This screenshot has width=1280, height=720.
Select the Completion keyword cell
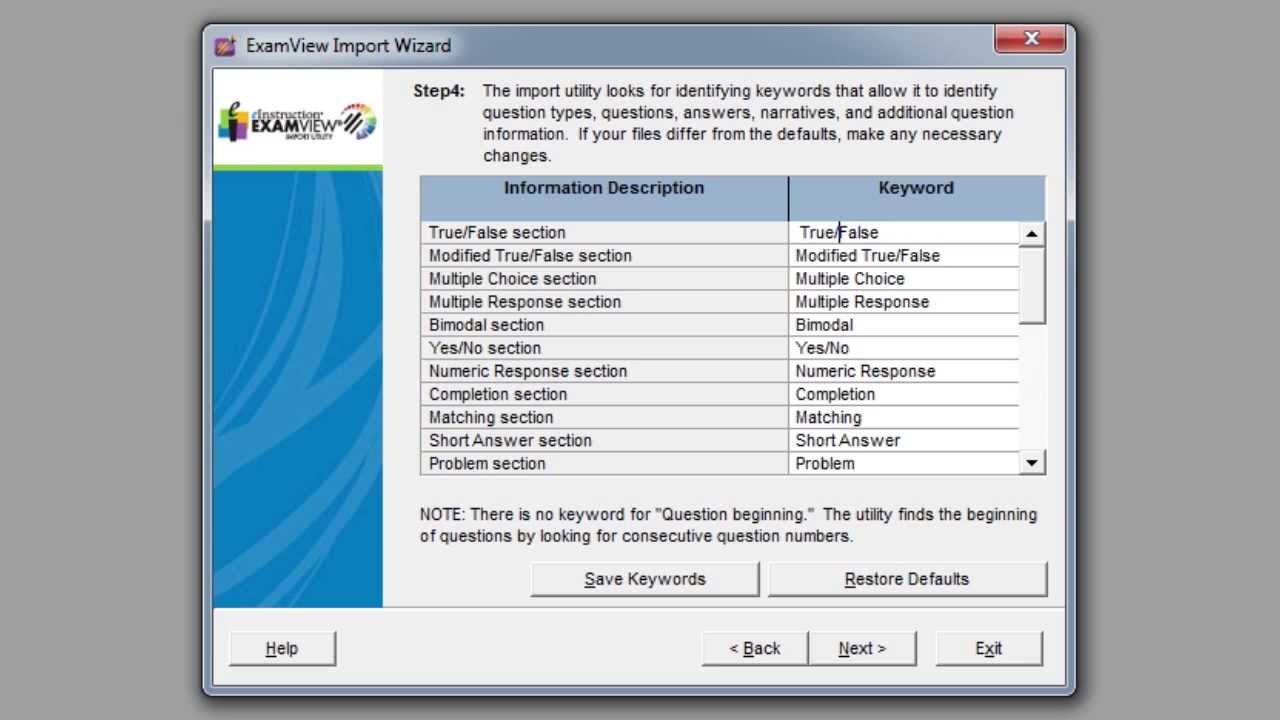904,394
